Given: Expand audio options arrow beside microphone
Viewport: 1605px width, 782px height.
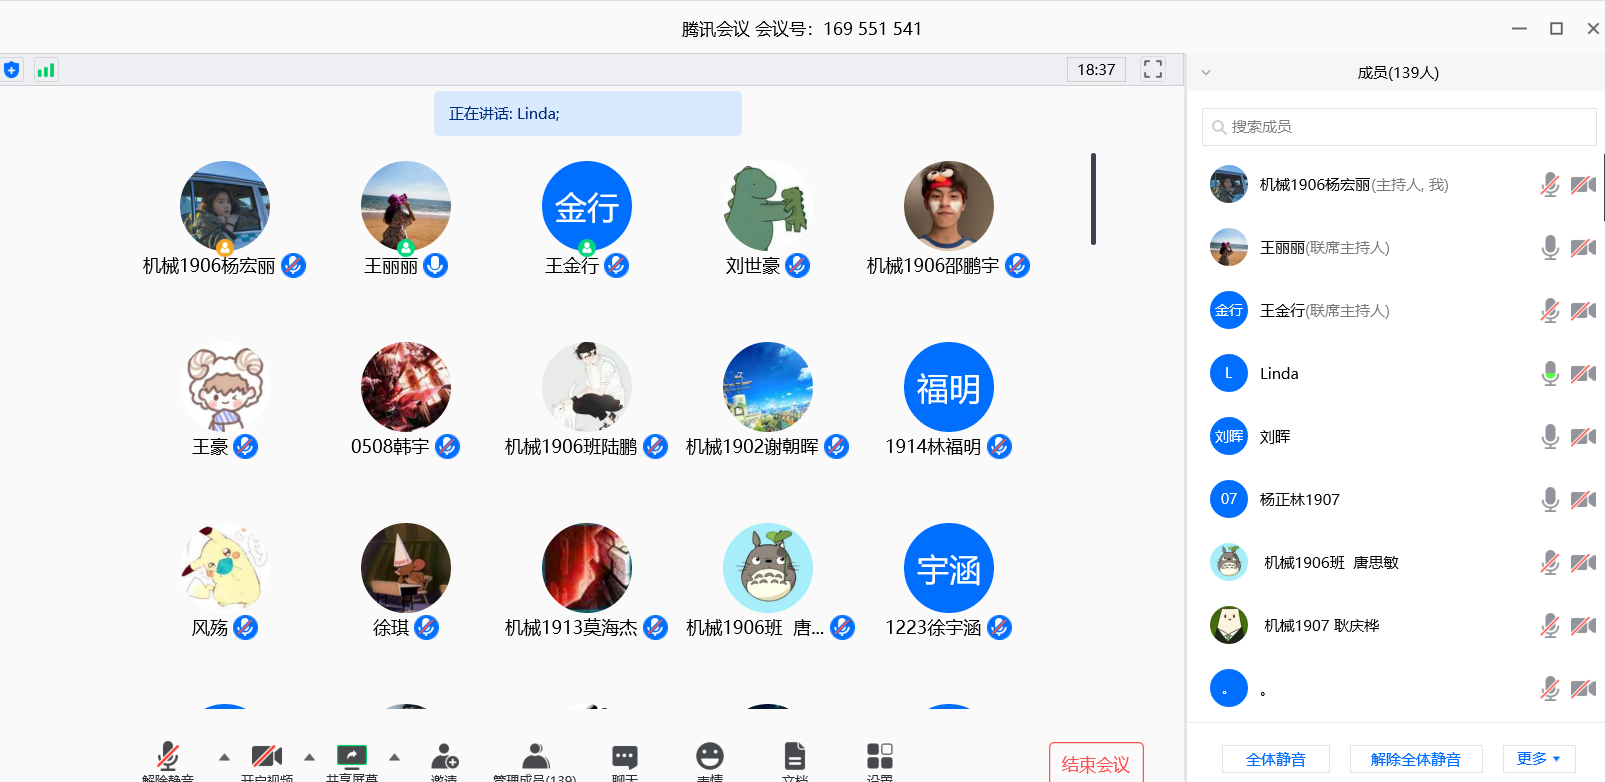Looking at the screenshot, I should click(x=224, y=757).
